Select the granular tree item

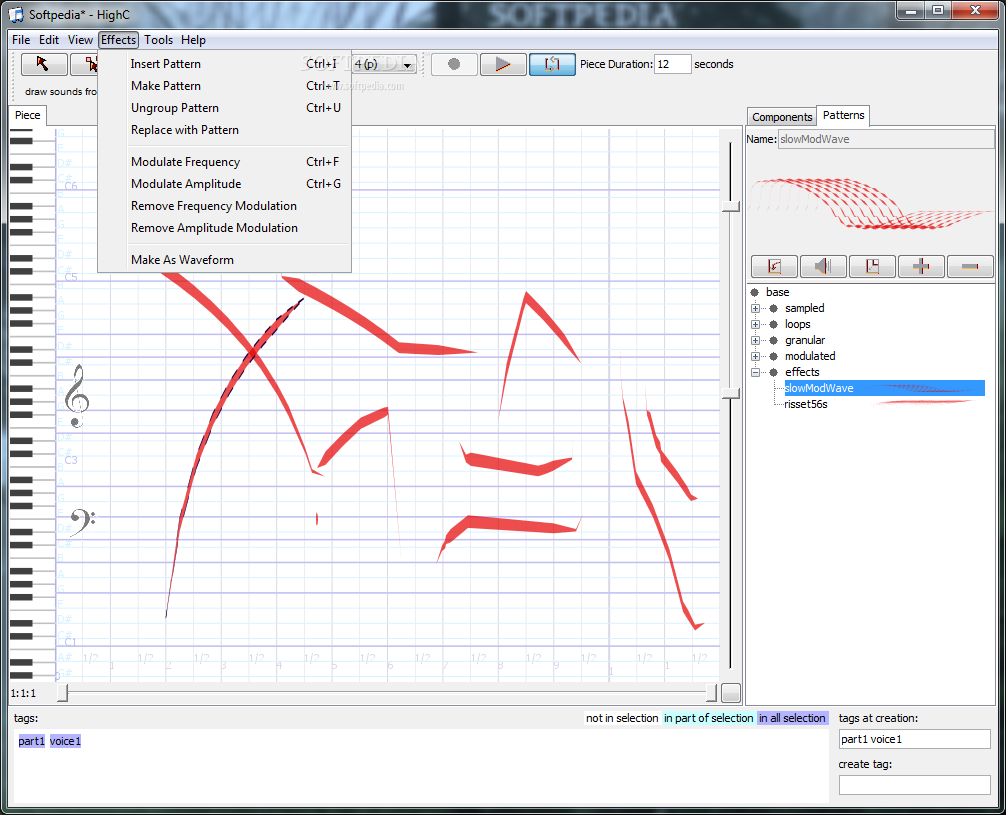click(805, 341)
